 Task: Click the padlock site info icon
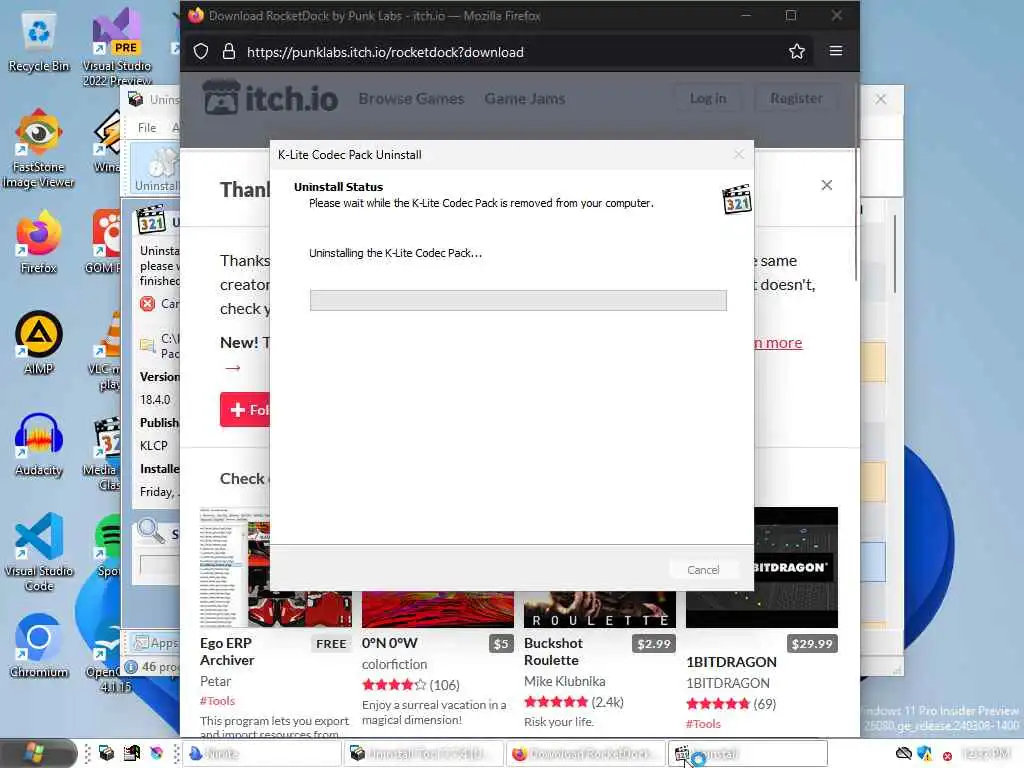click(x=229, y=52)
